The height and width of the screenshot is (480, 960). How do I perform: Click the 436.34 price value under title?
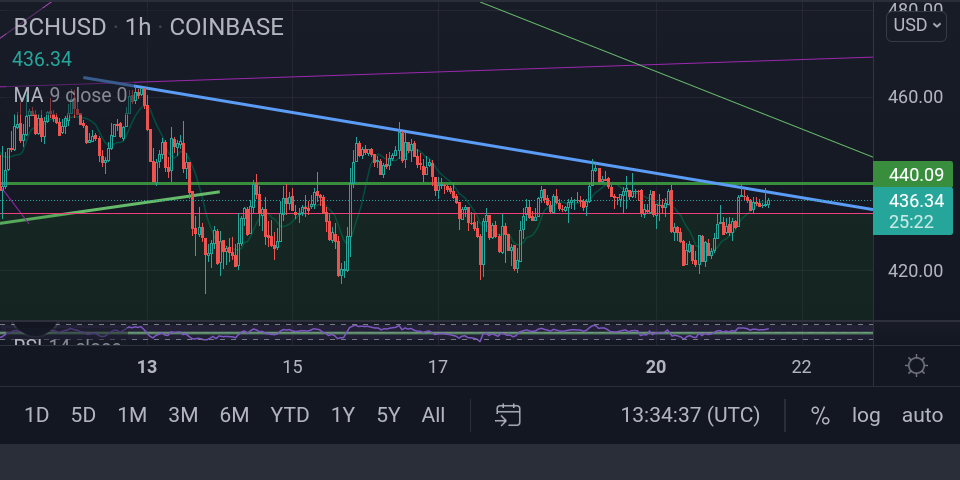pyautogui.click(x=42, y=59)
